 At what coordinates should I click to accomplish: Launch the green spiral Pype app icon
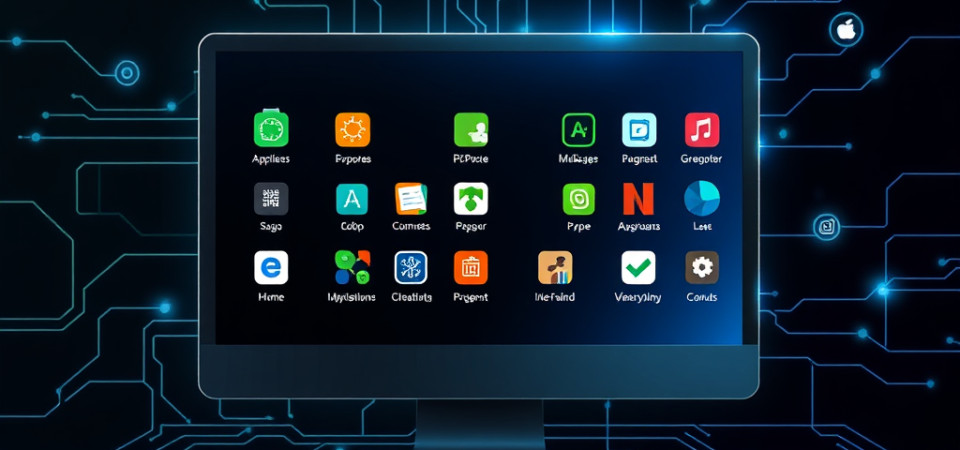(x=579, y=199)
